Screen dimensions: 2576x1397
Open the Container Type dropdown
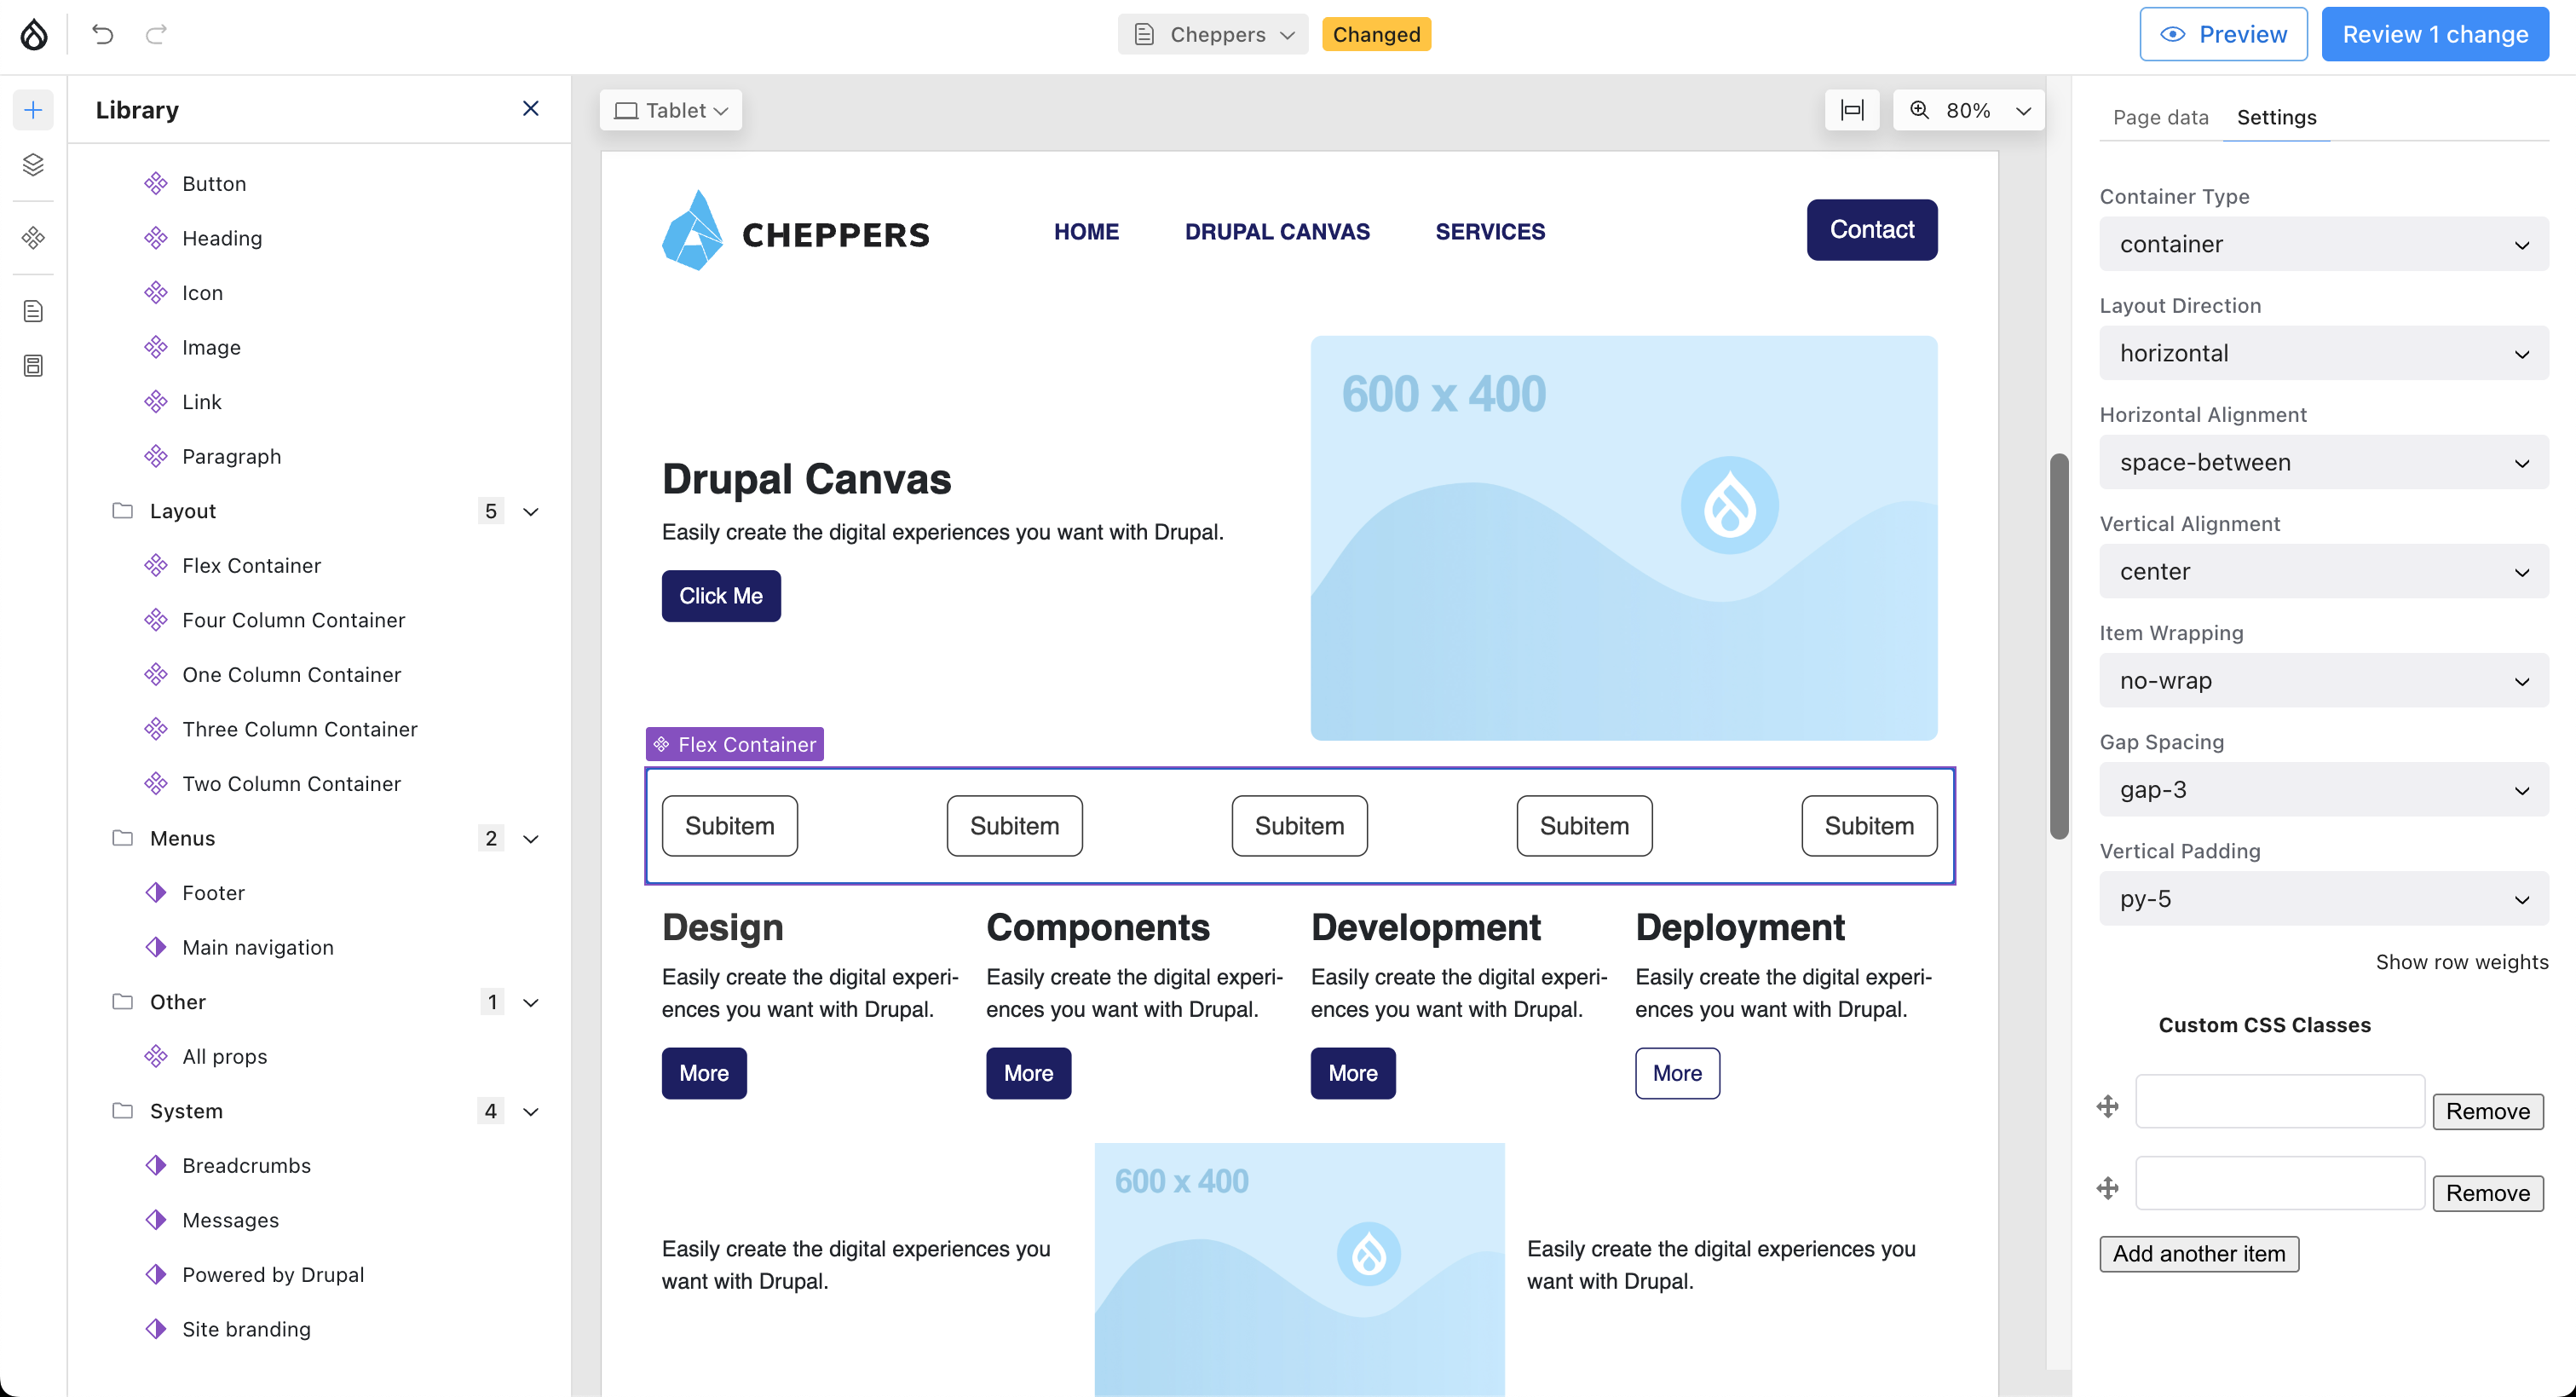click(x=2323, y=244)
